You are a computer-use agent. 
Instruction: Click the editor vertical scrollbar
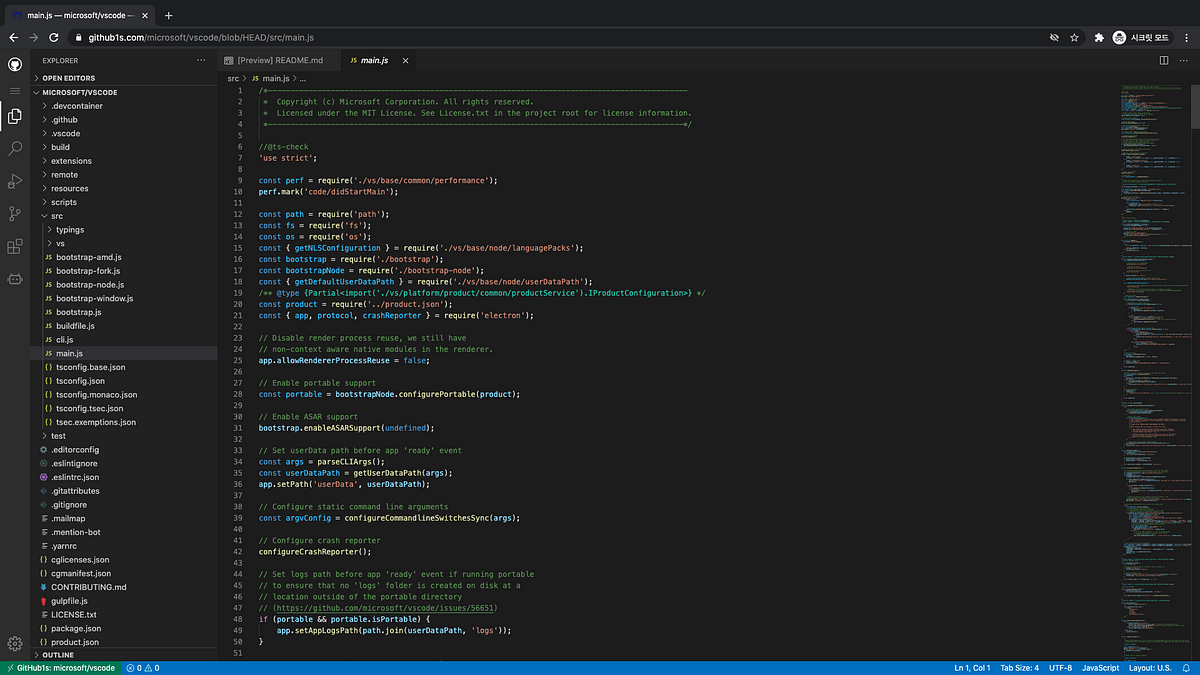pyautogui.click(x=1195, y=107)
